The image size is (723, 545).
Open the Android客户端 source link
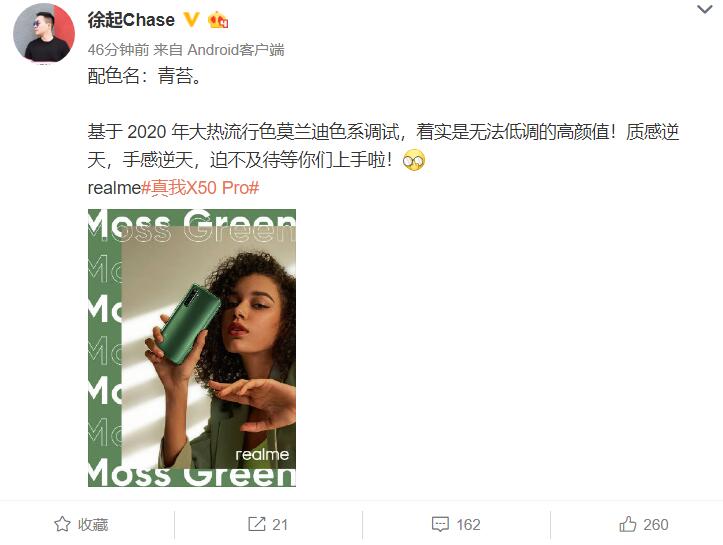pyautogui.click(x=236, y=49)
